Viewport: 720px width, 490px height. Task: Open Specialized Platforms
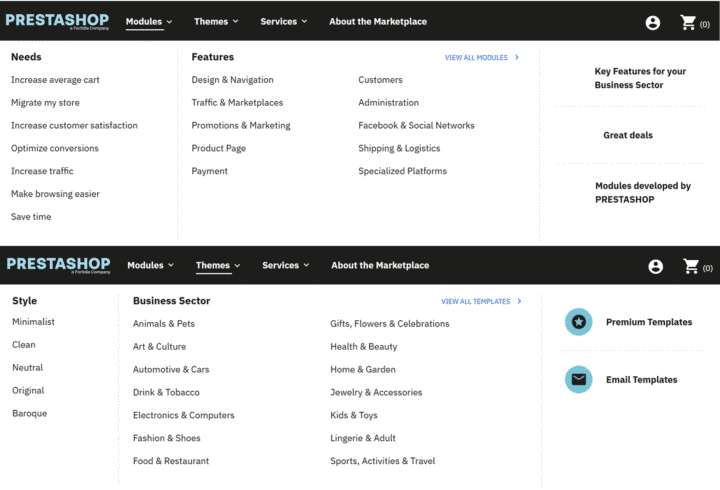[x=402, y=171]
